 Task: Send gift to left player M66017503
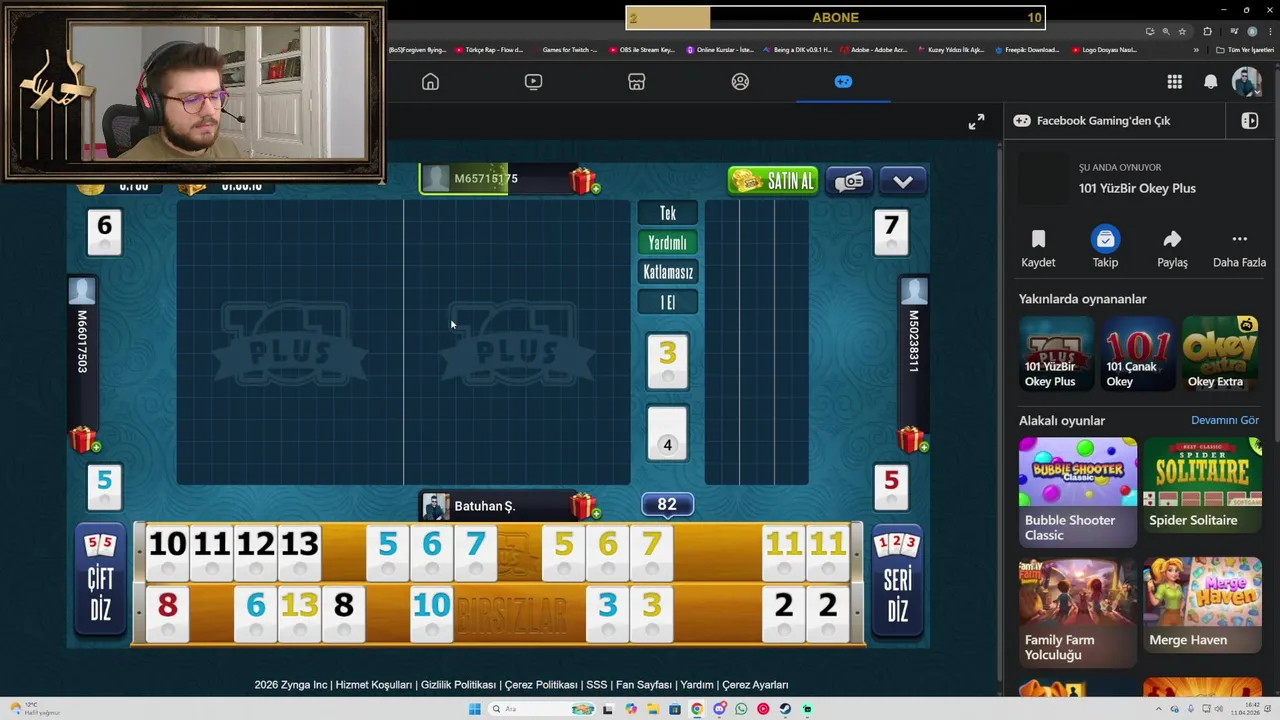tap(84, 439)
